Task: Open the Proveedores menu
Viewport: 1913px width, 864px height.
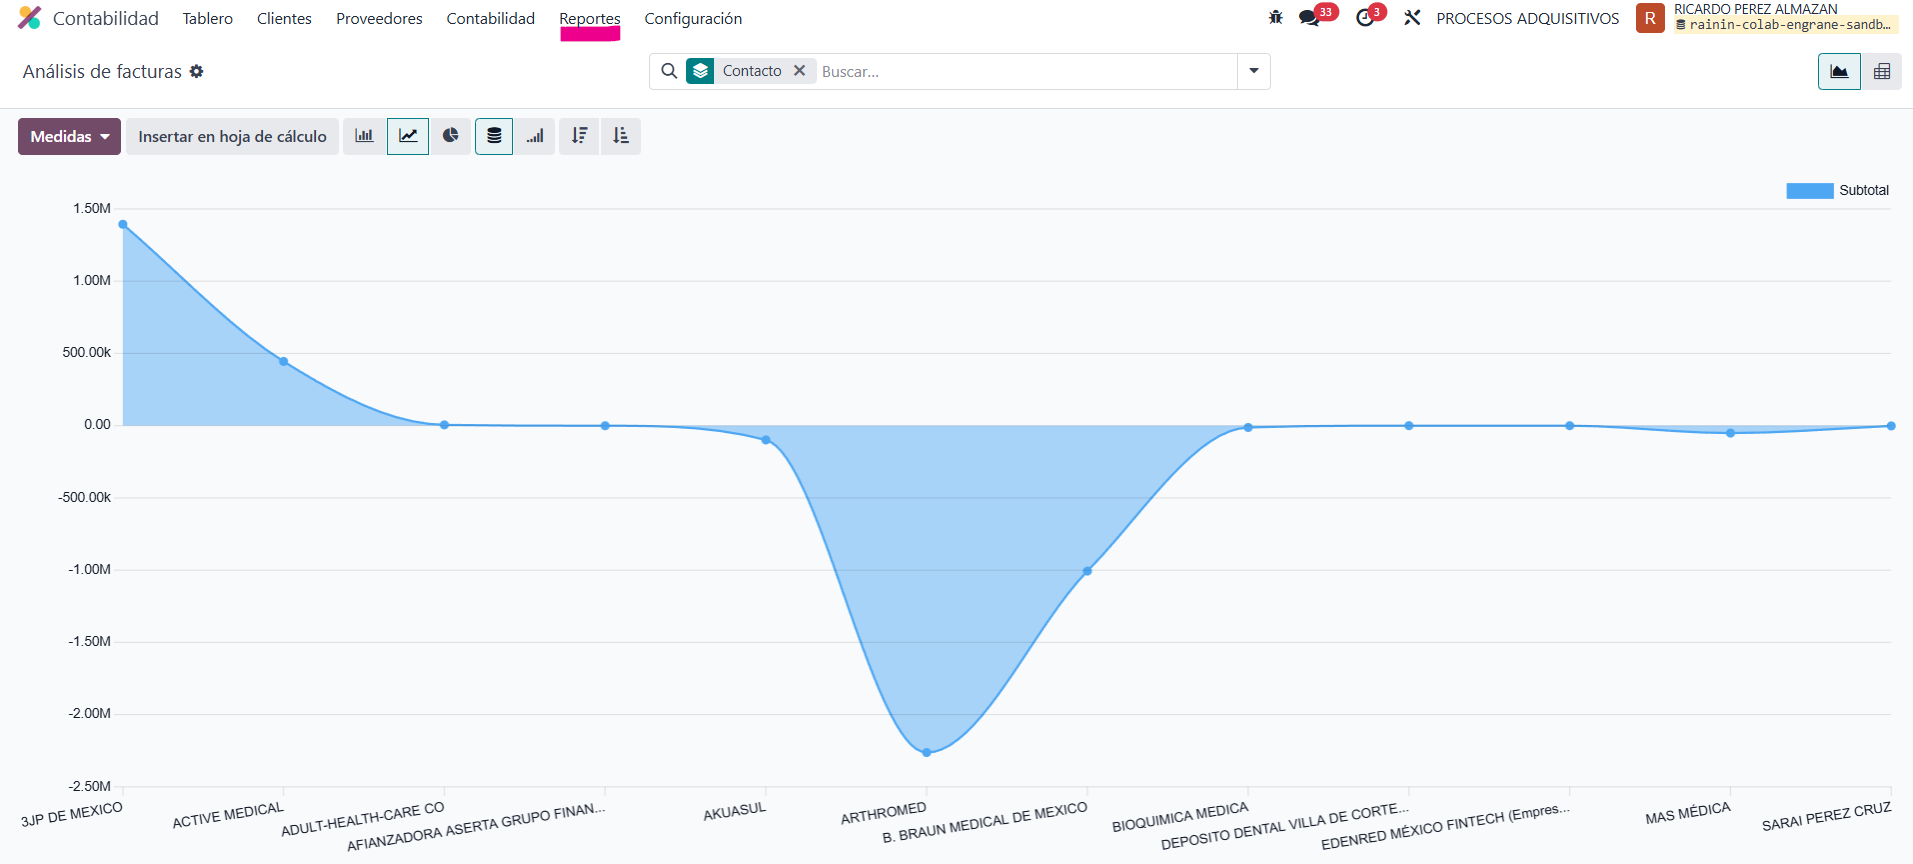Action: coord(379,19)
